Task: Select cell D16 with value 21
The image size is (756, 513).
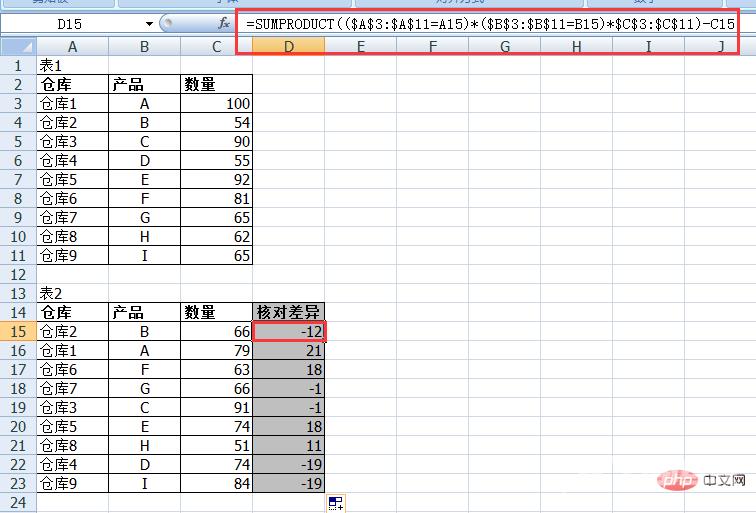Action: (x=288, y=350)
